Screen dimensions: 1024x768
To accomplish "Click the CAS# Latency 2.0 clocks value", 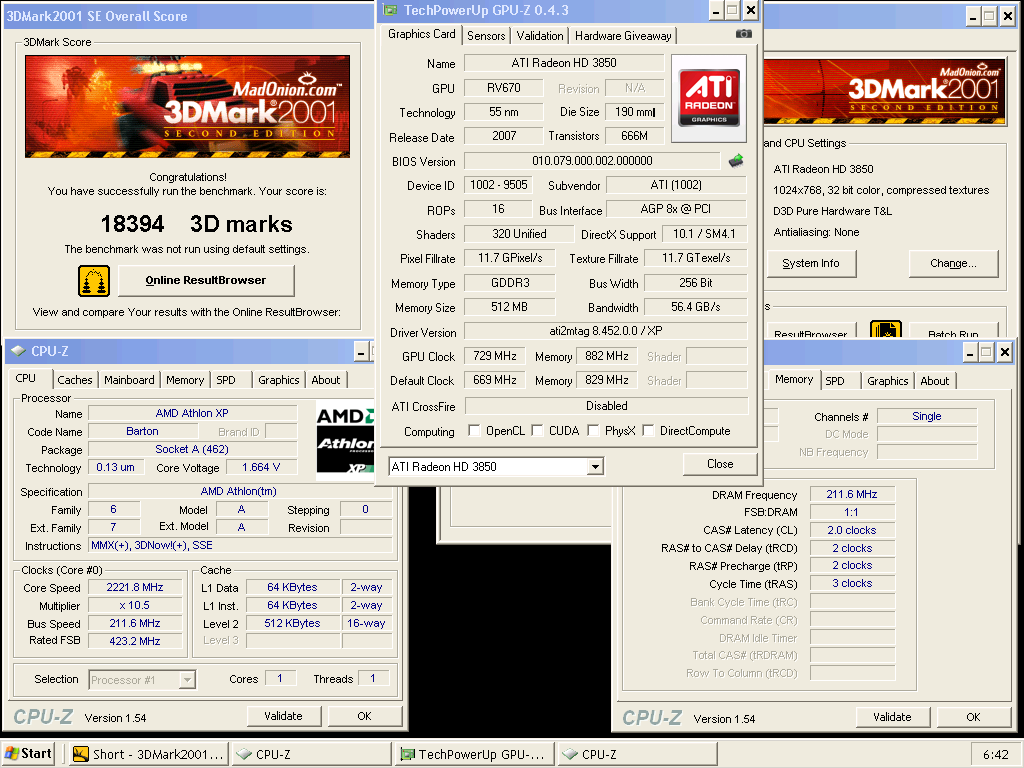I will click(852, 530).
